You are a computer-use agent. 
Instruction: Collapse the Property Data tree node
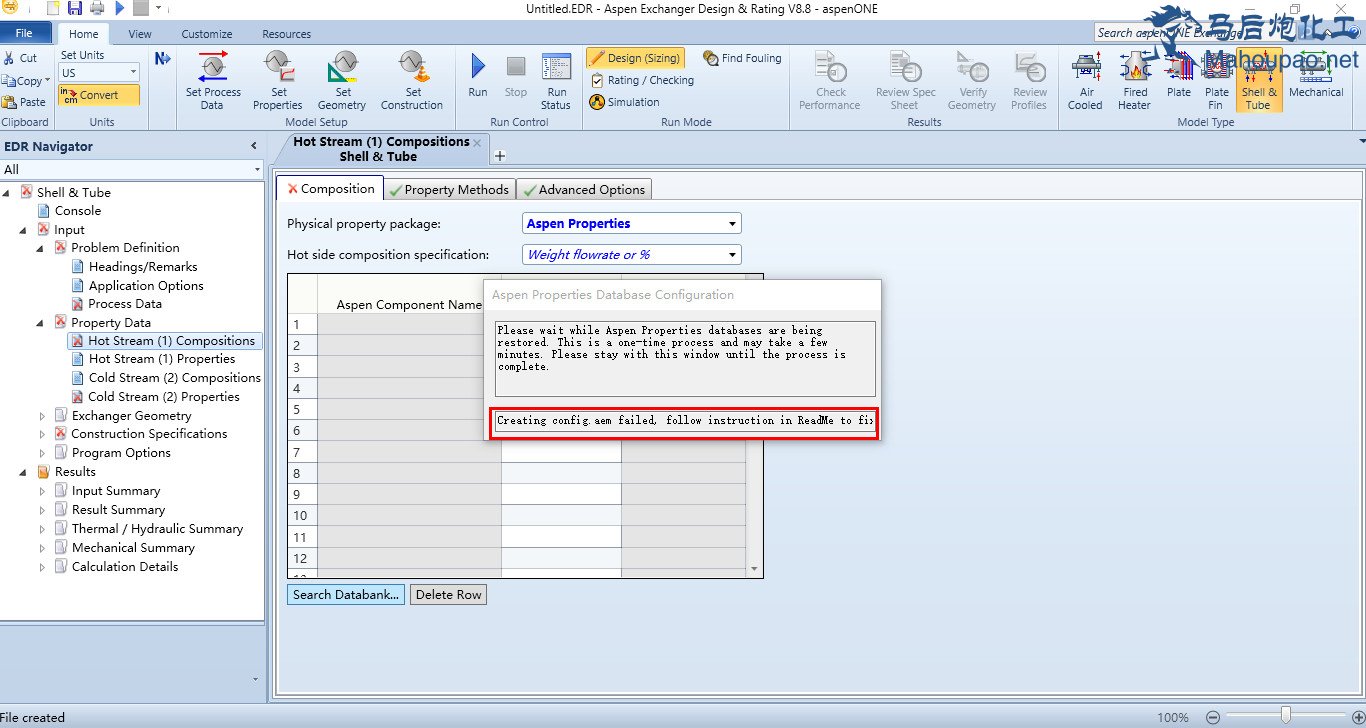42,323
